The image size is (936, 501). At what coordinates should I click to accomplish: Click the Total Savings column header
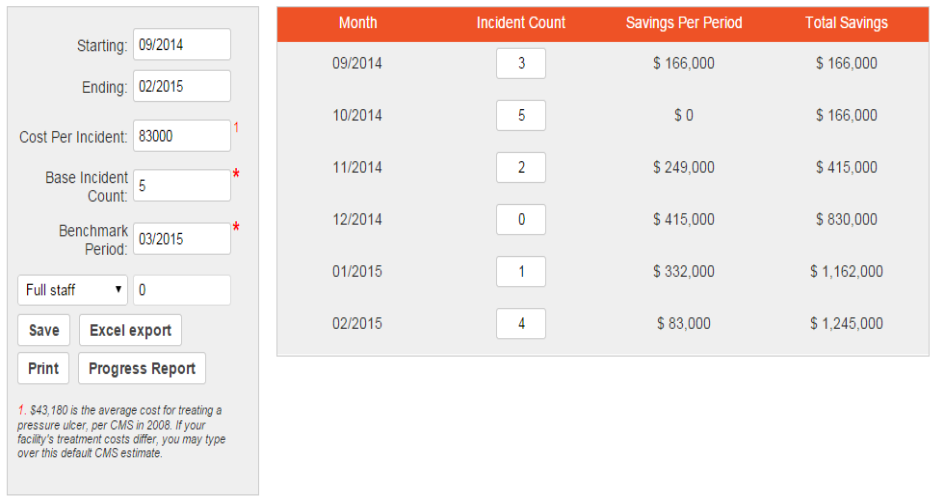pos(846,23)
